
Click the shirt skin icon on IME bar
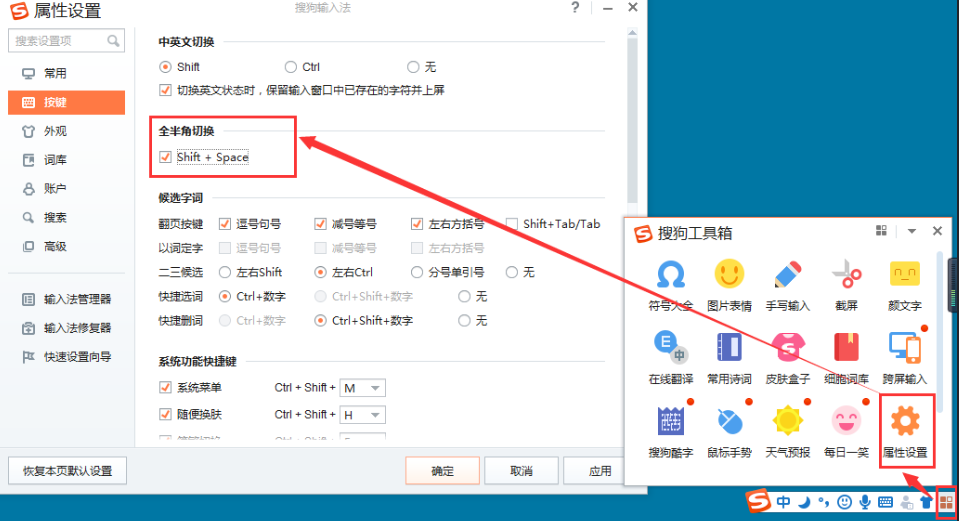click(926, 503)
